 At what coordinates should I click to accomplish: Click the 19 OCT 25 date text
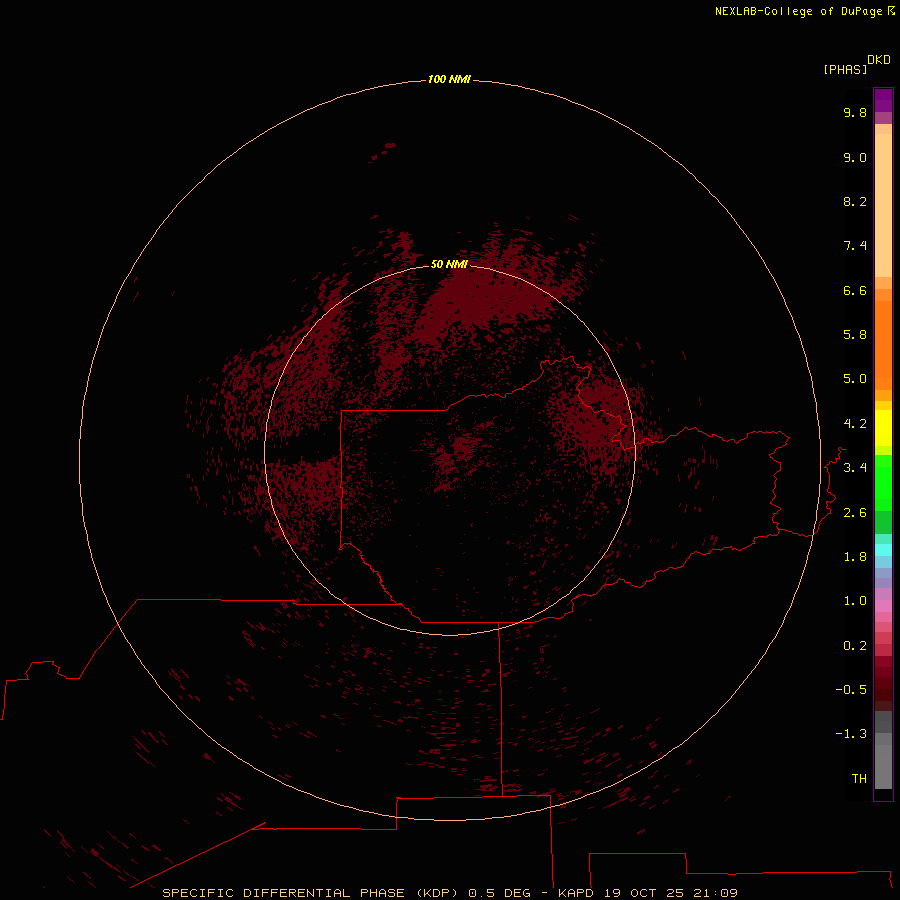tap(644, 893)
